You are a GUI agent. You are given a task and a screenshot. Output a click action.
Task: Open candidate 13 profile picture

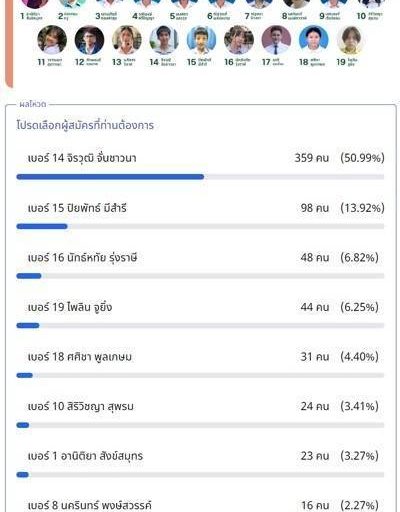(x=127, y=40)
